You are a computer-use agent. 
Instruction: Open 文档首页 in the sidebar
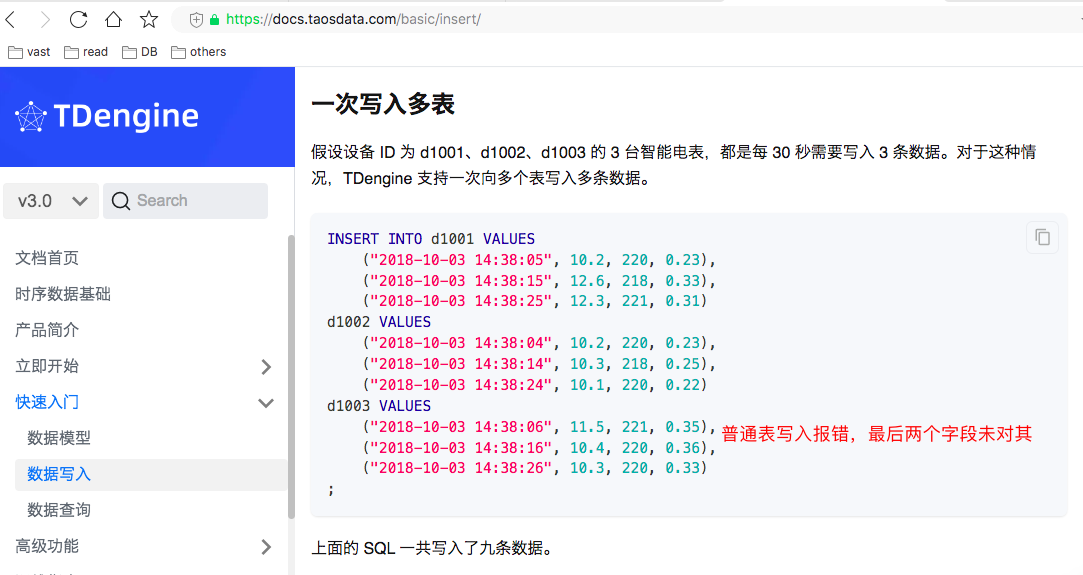click(47, 258)
